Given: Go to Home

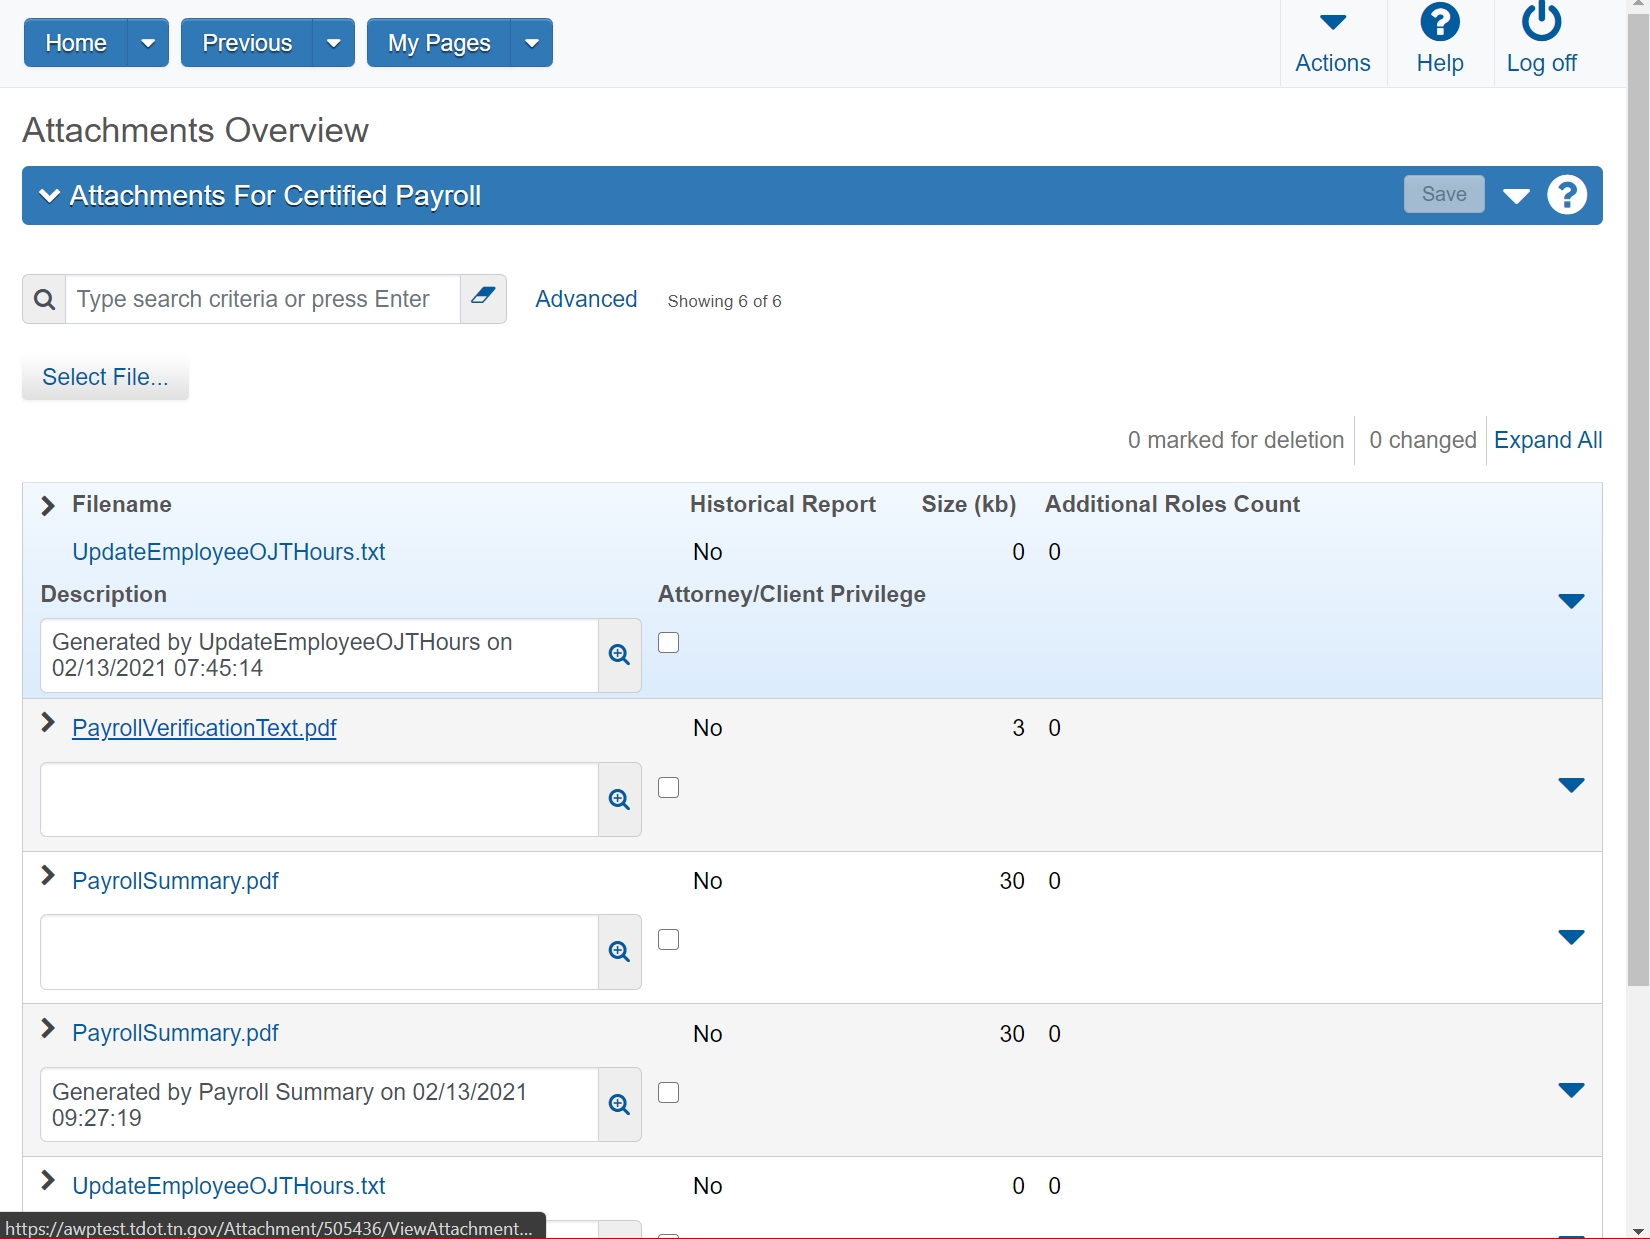Looking at the screenshot, I should pos(76,43).
